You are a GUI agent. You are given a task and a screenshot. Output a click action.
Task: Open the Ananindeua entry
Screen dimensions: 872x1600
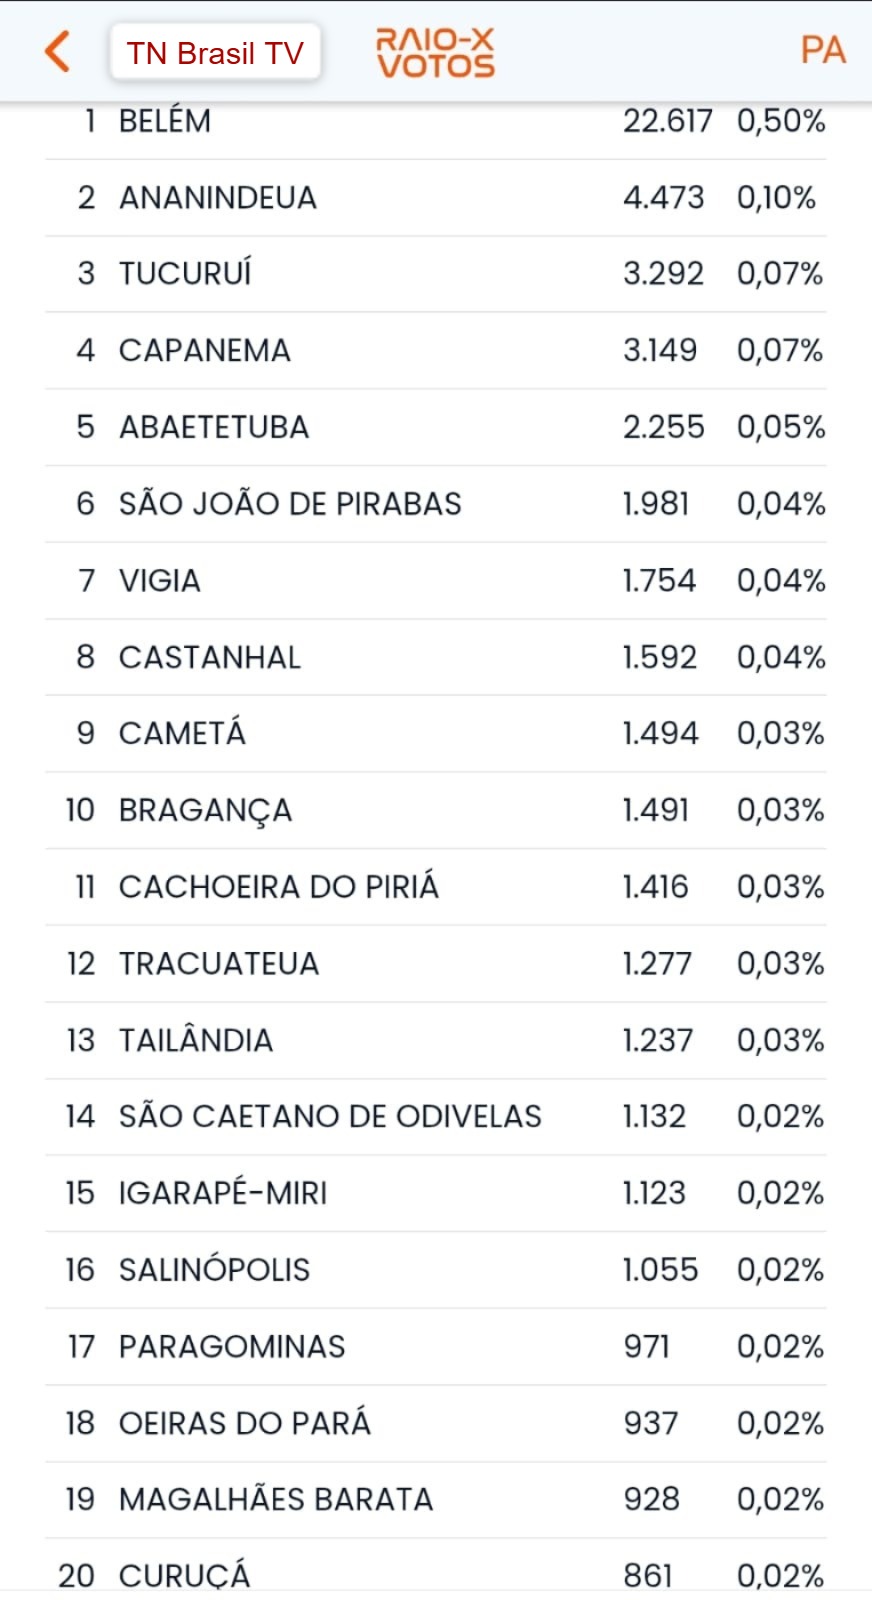click(436, 198)
